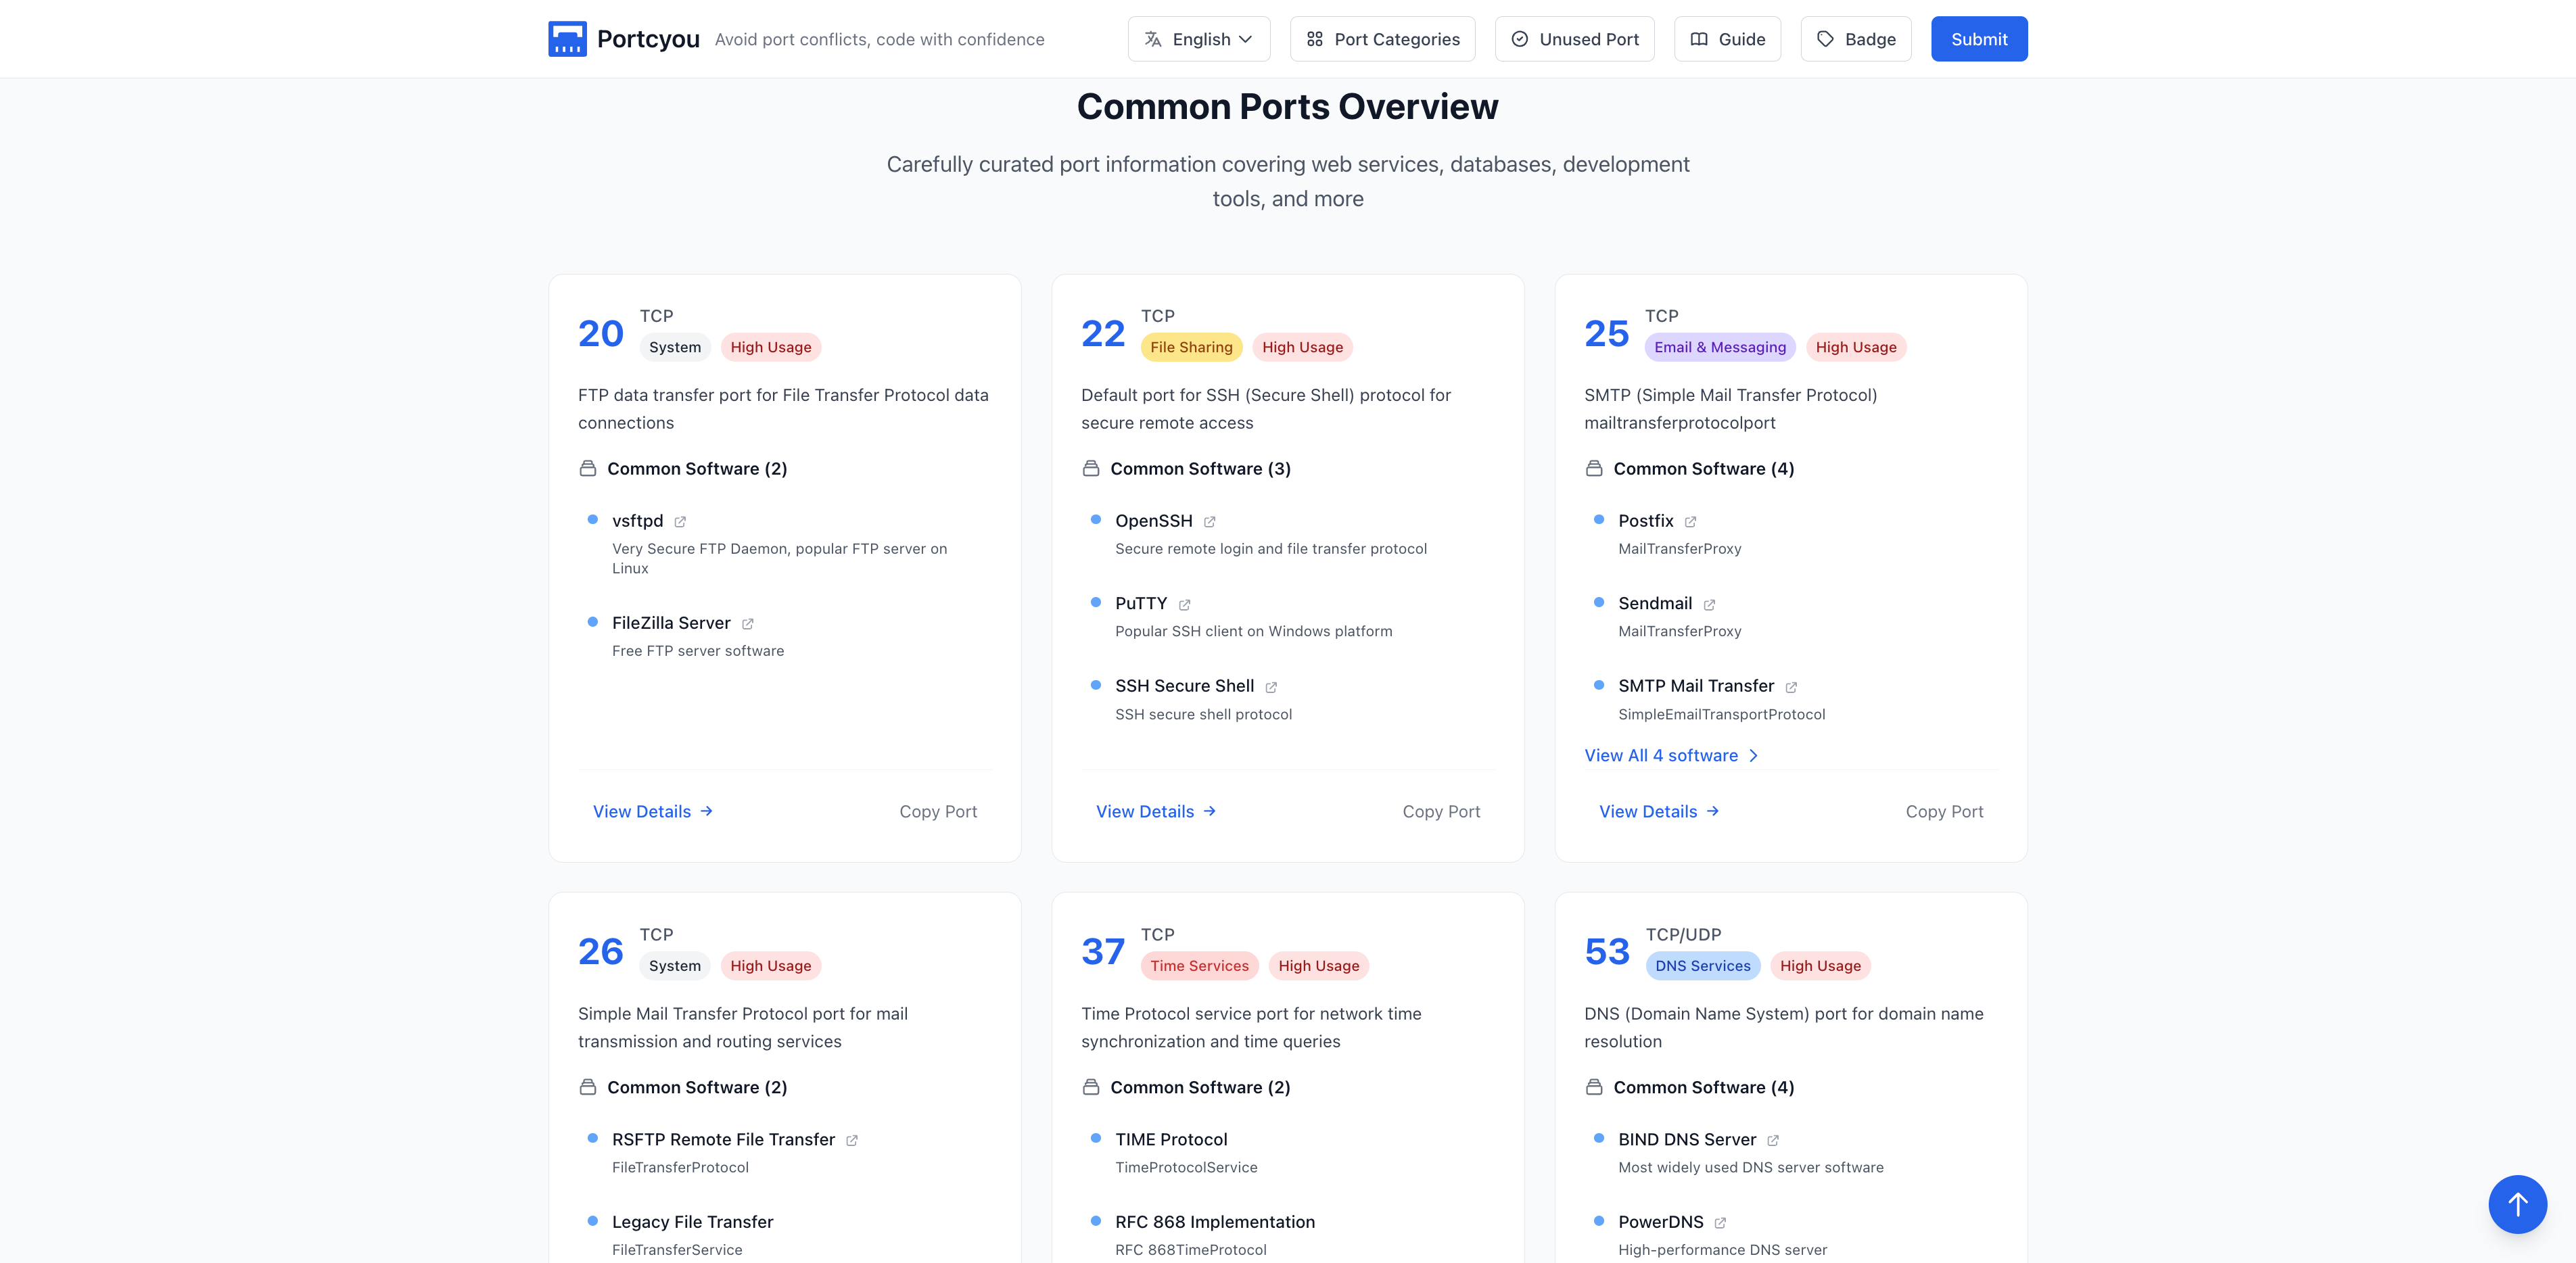Screen dimensions: 2576x1263
Task: Open the FileZilla Server external link icon
Action: 747,624
